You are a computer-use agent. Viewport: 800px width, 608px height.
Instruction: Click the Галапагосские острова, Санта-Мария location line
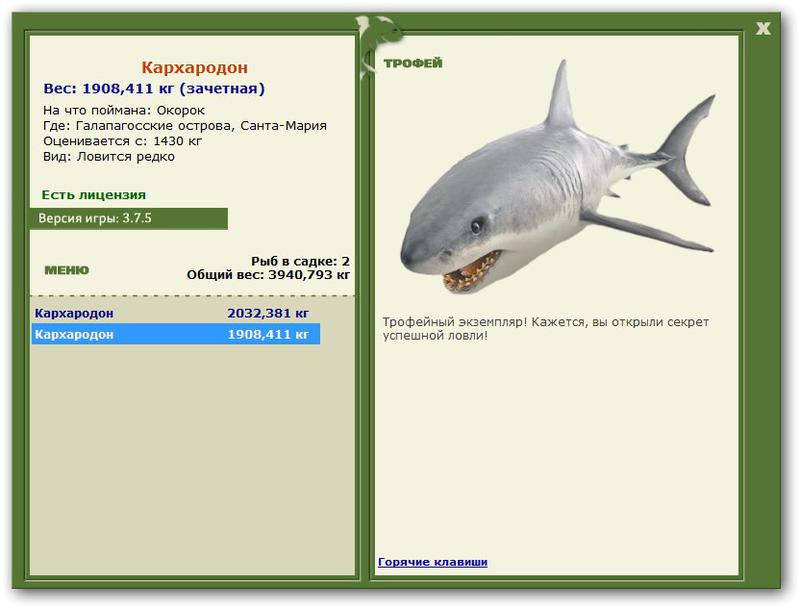185,125
